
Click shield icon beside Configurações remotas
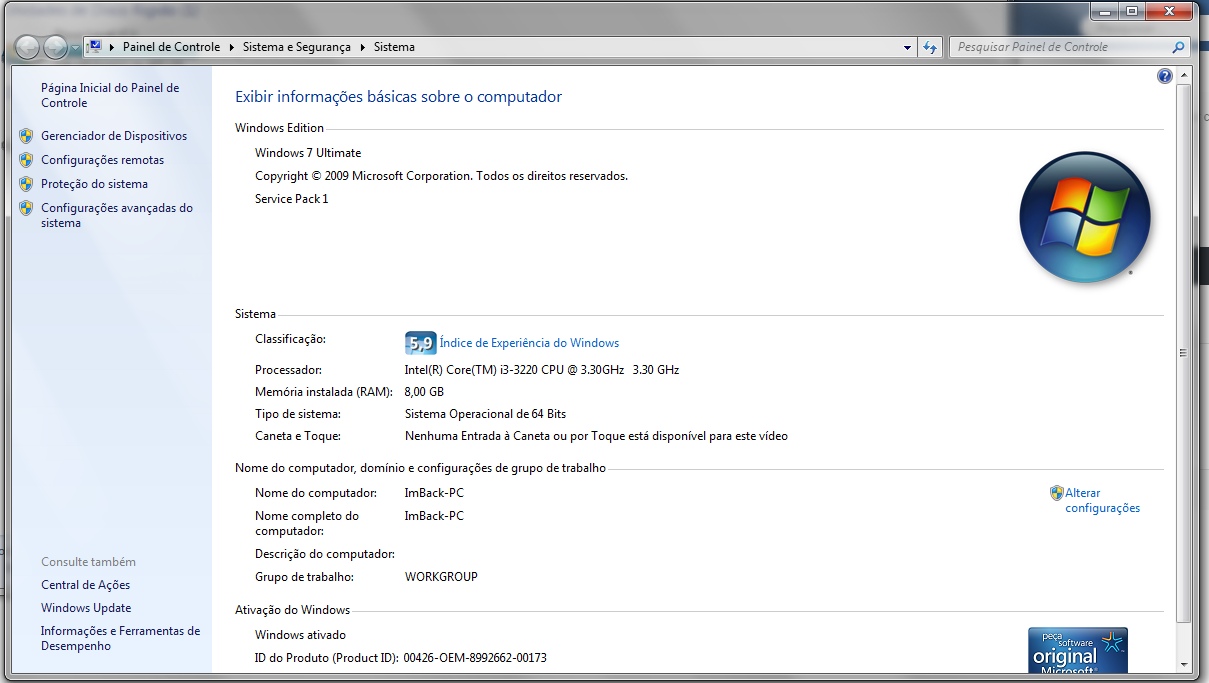26,160
